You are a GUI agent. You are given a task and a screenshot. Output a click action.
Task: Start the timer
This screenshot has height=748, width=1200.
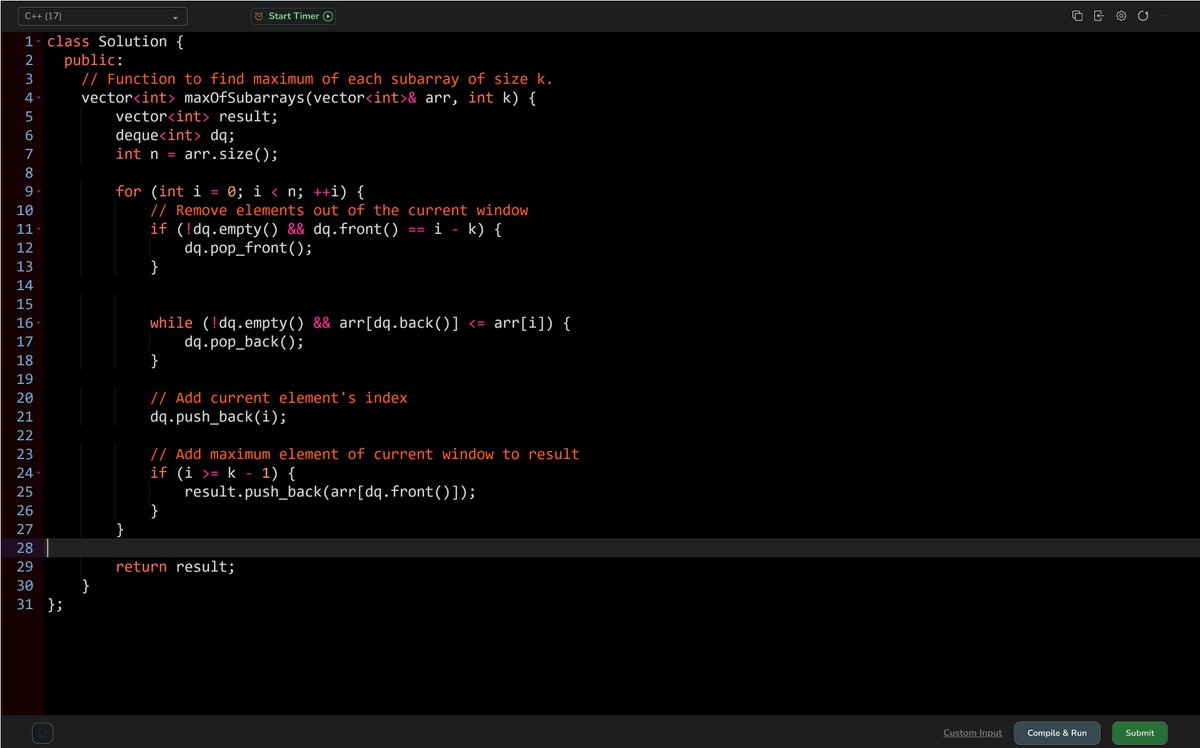click(x=293, y=16)
